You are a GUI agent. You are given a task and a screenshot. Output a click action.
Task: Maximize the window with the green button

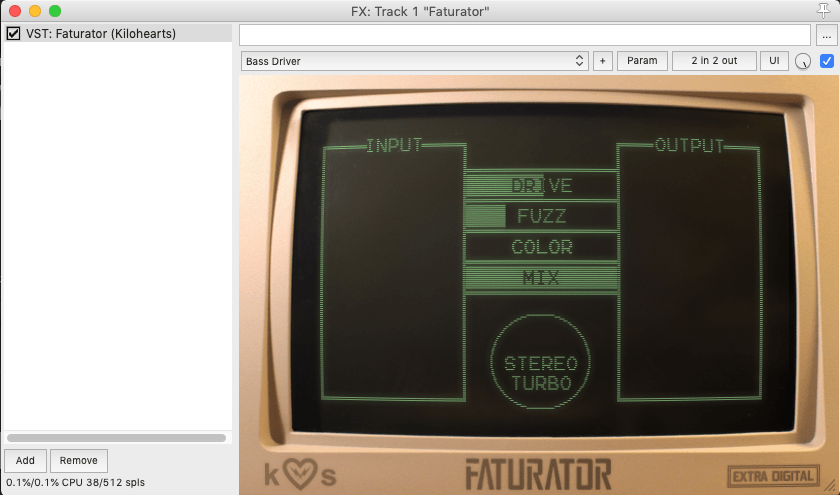(55, 11)
